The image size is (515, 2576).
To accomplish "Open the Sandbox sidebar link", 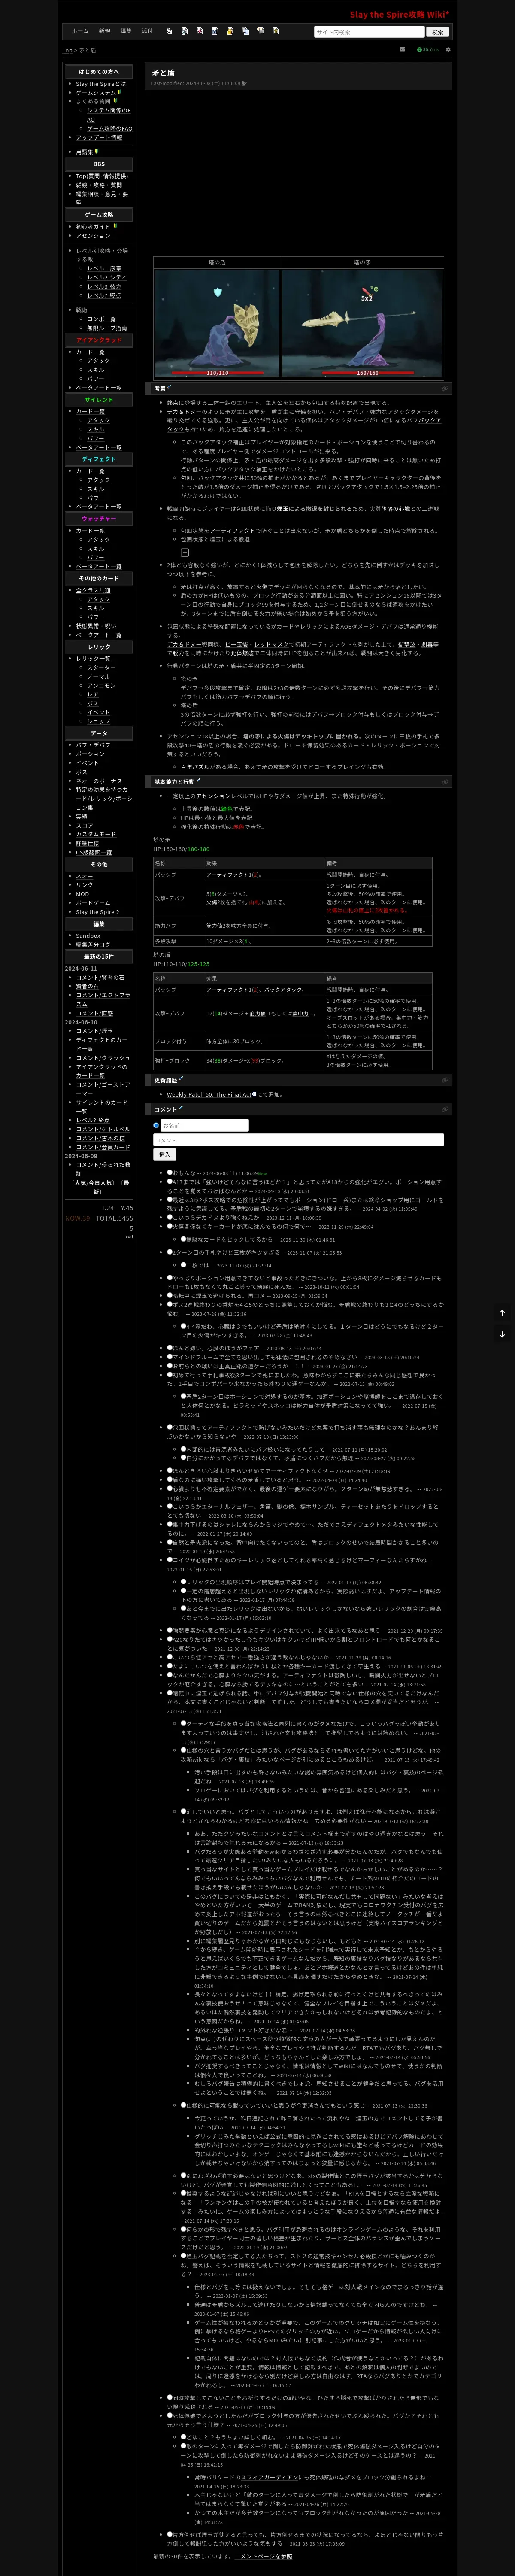I will [88, 936].
